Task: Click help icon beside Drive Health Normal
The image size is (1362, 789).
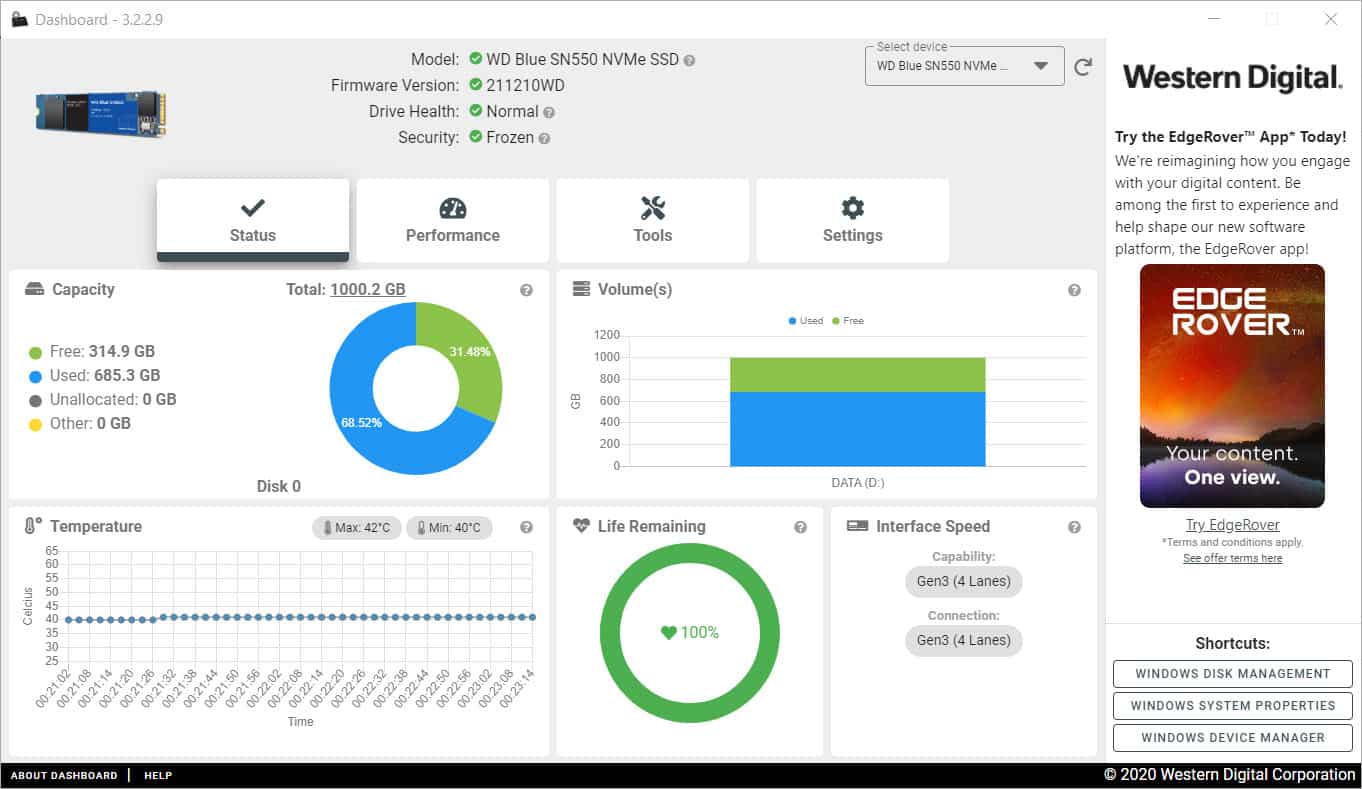Action: (549, 113)
